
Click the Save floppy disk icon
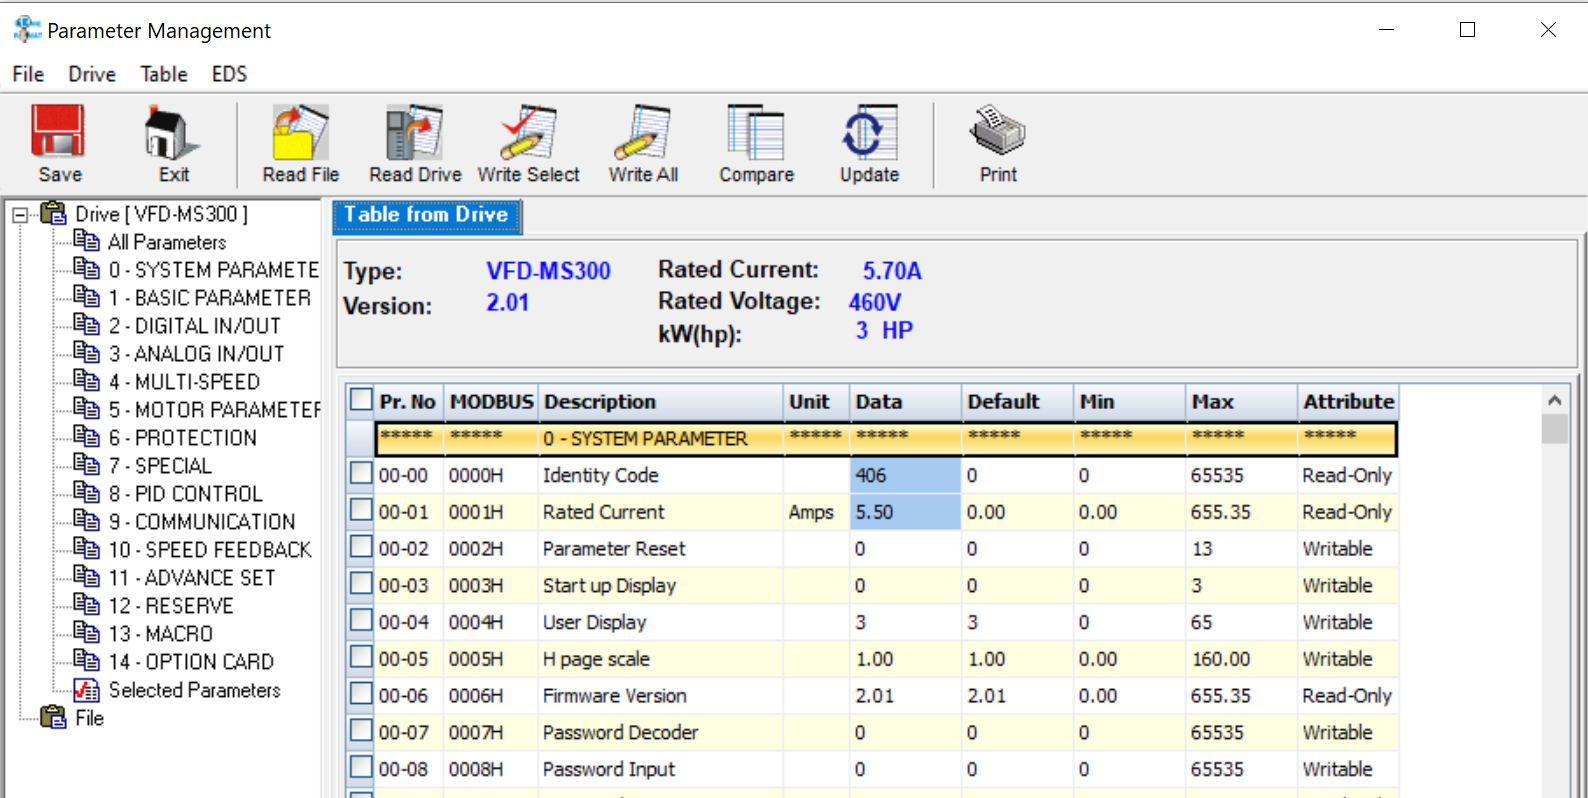[59, 132]
